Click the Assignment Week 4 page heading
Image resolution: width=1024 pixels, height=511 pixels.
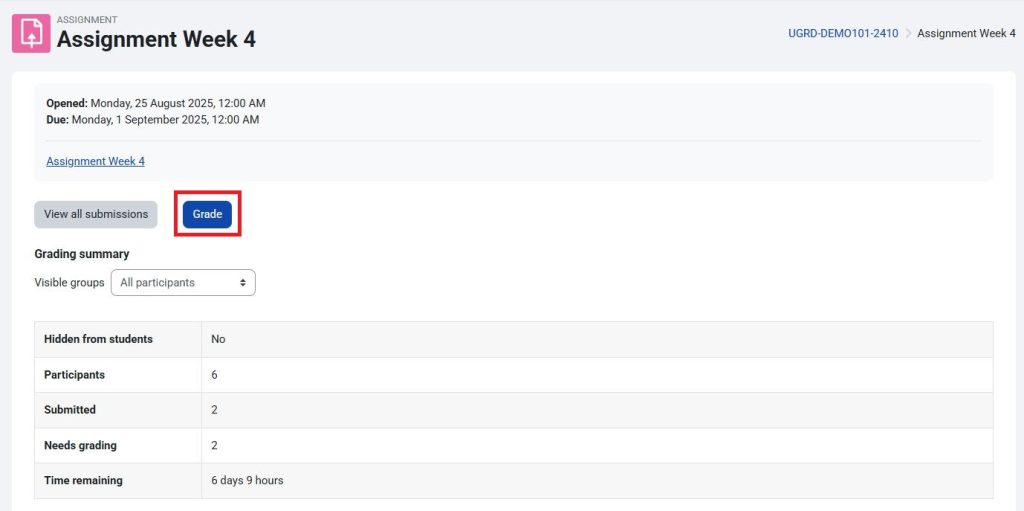[x=156, y=39]
